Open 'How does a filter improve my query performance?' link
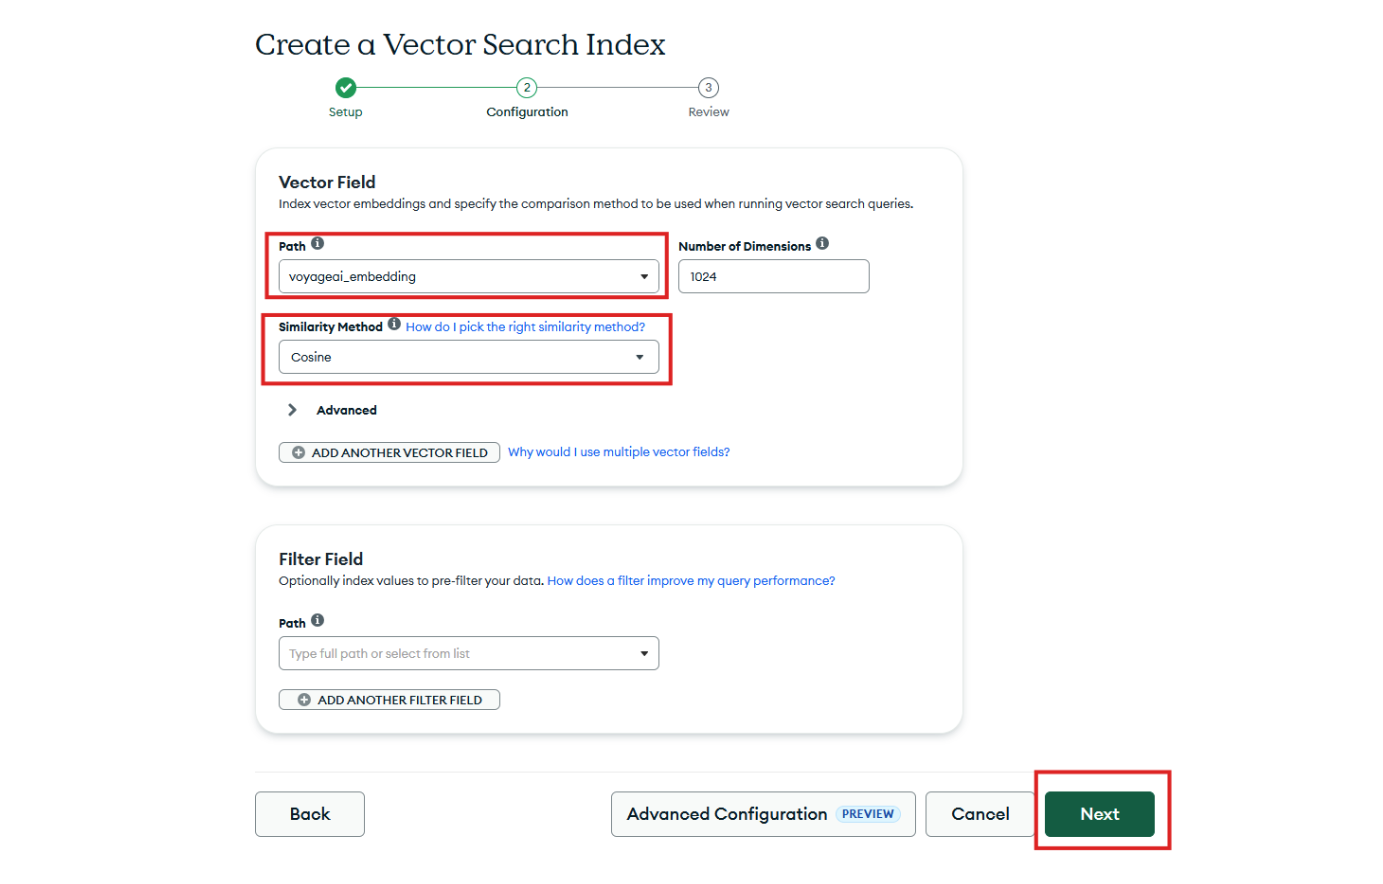Viewport: 1383px width, 884px height. (x=690, y=581)
